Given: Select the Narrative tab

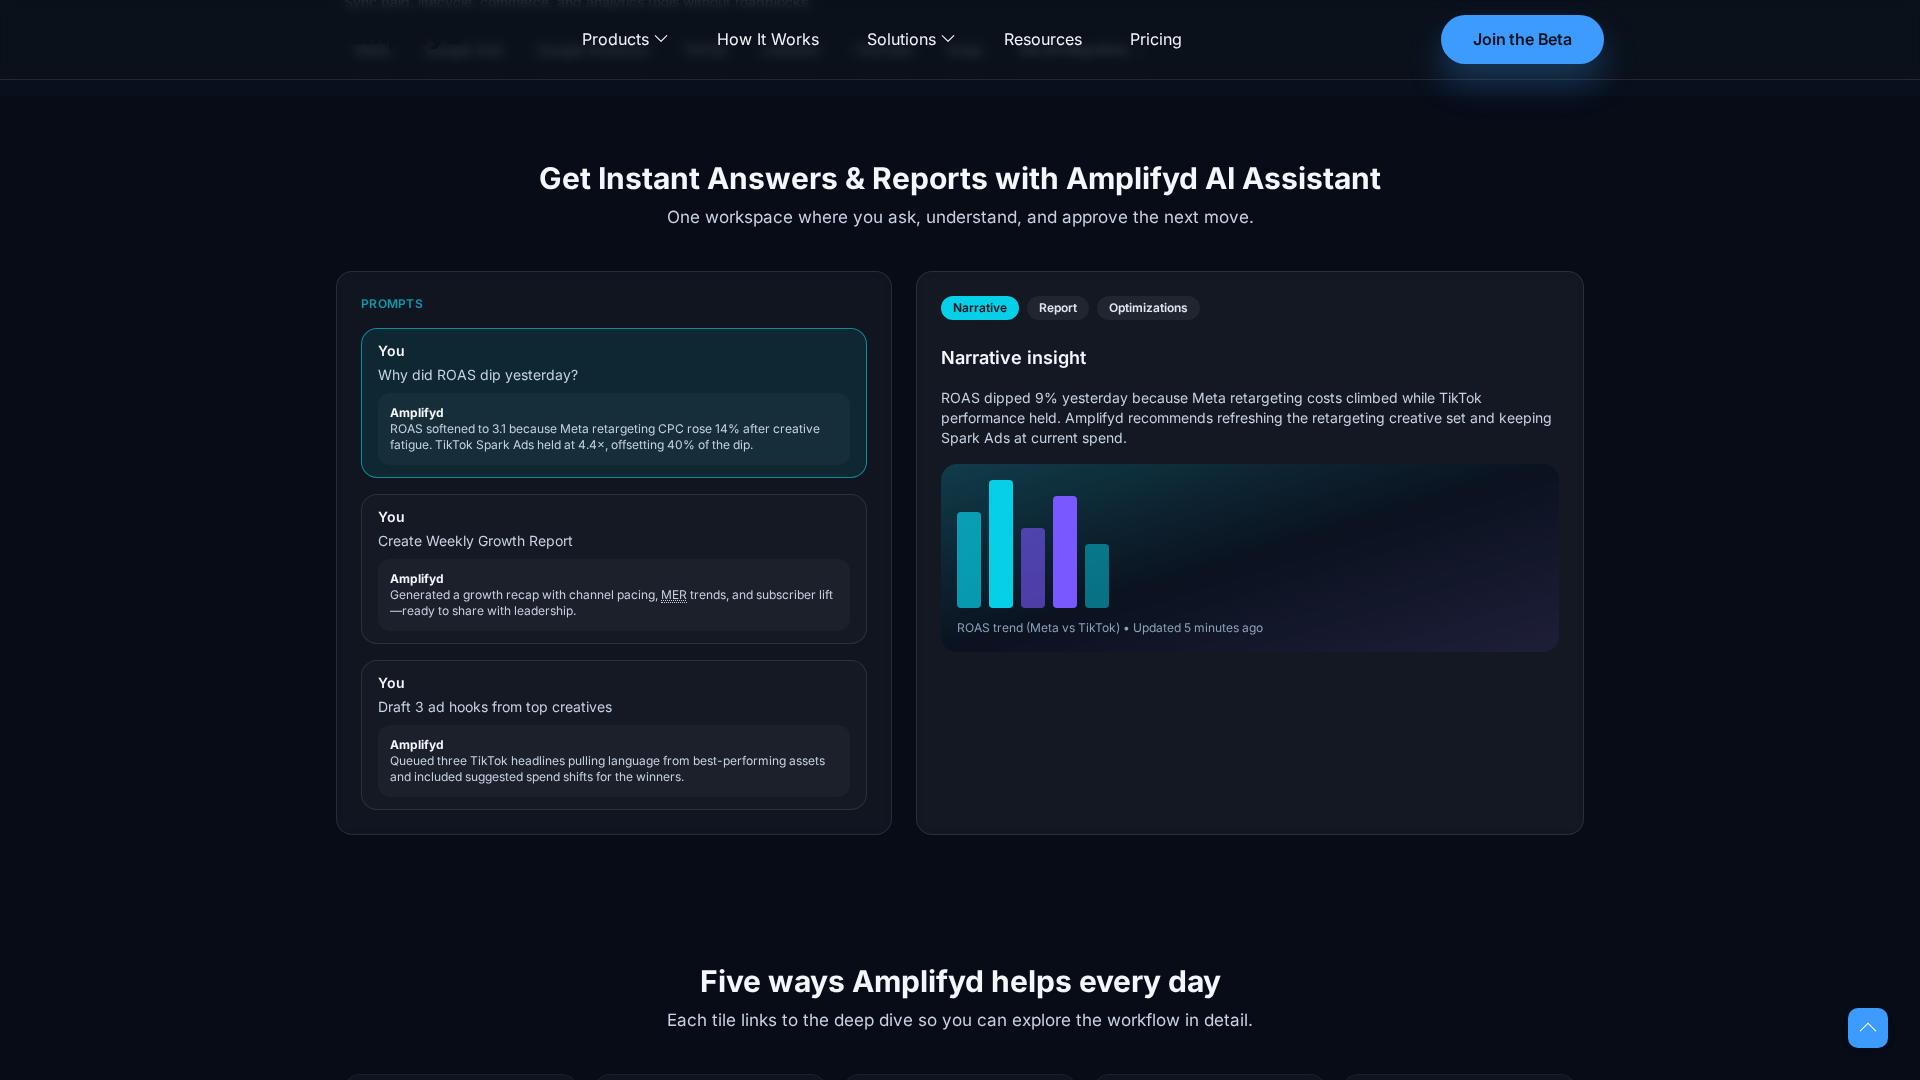Looking at the screenshot, I should [979, 308].
